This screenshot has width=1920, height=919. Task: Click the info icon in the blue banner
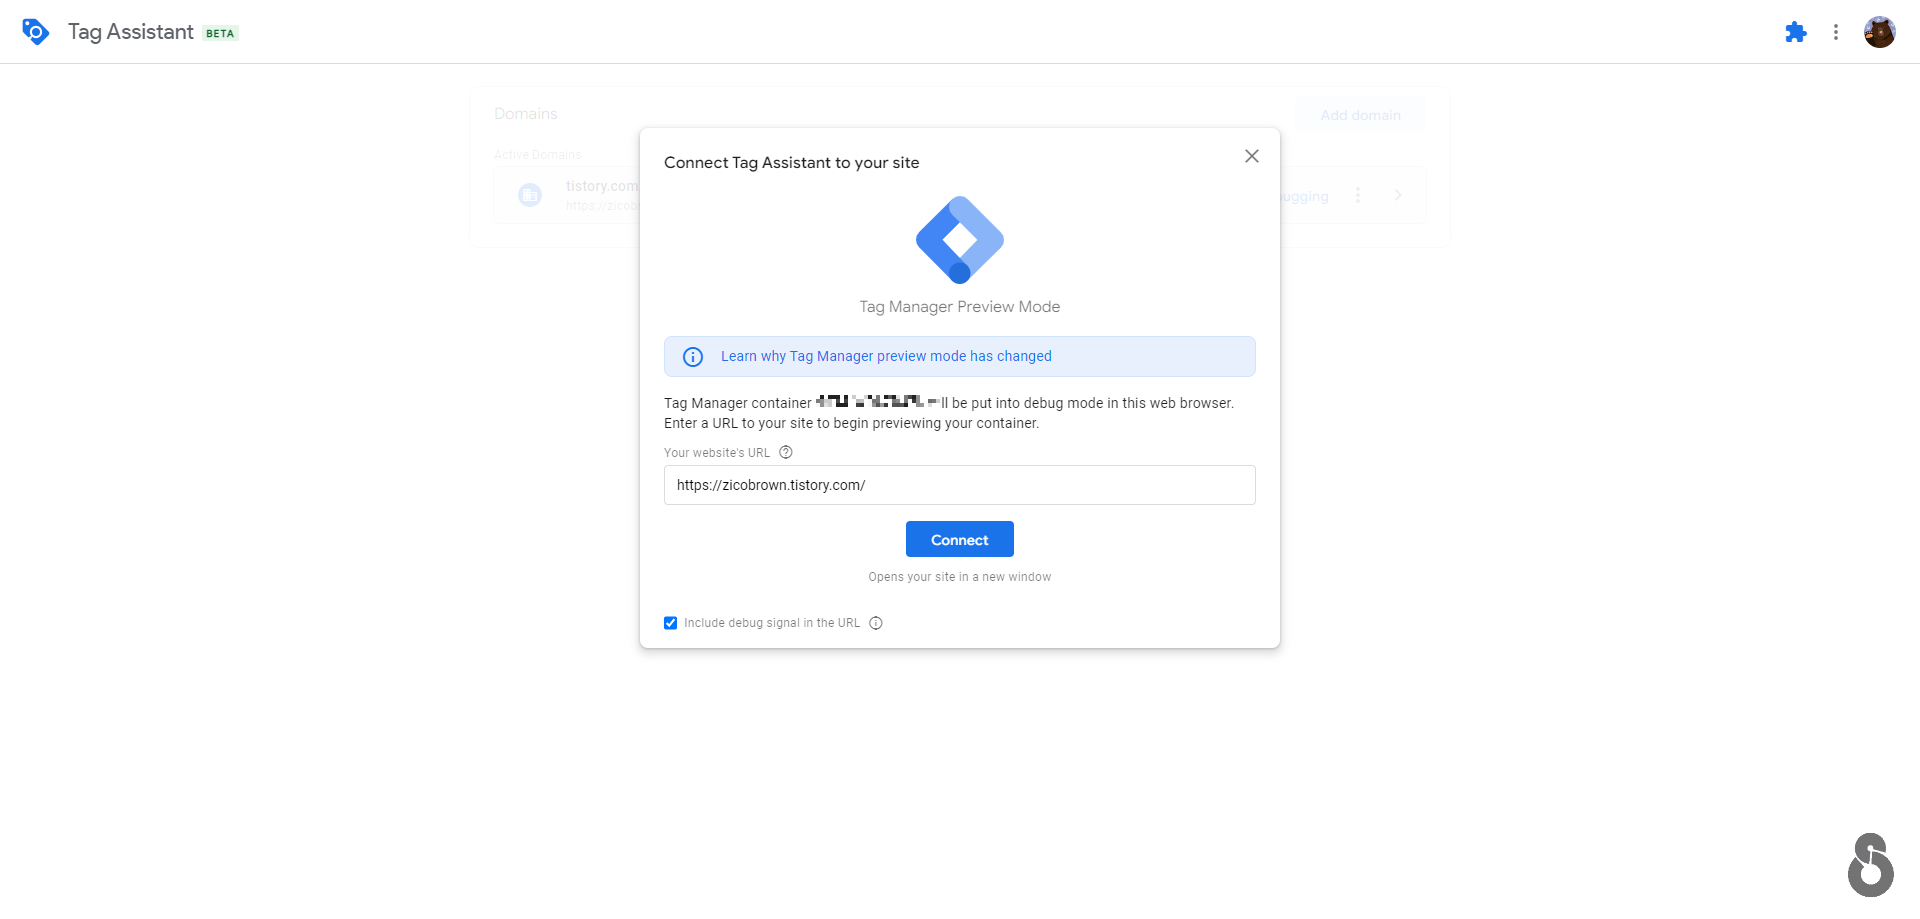click(693, 357)
